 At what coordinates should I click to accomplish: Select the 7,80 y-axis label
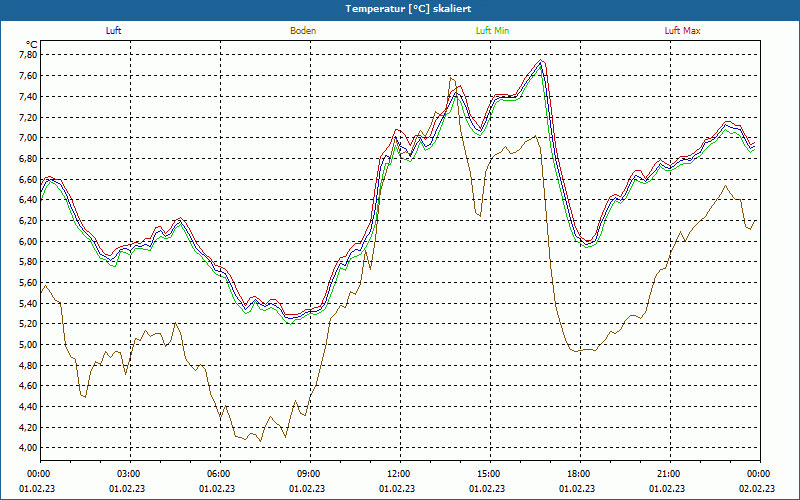(x=27, y=55)
